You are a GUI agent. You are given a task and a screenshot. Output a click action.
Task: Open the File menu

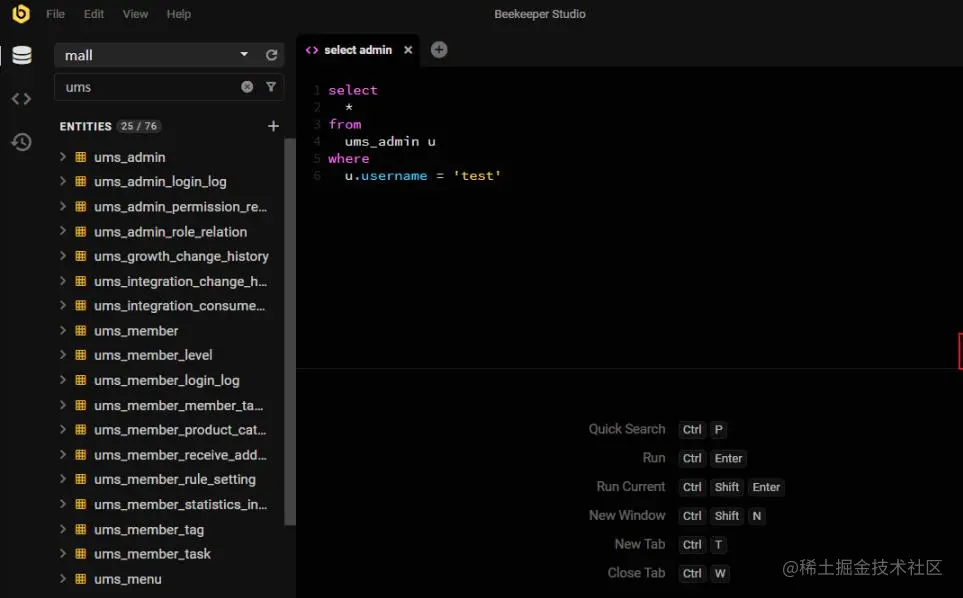pos(55,14)
